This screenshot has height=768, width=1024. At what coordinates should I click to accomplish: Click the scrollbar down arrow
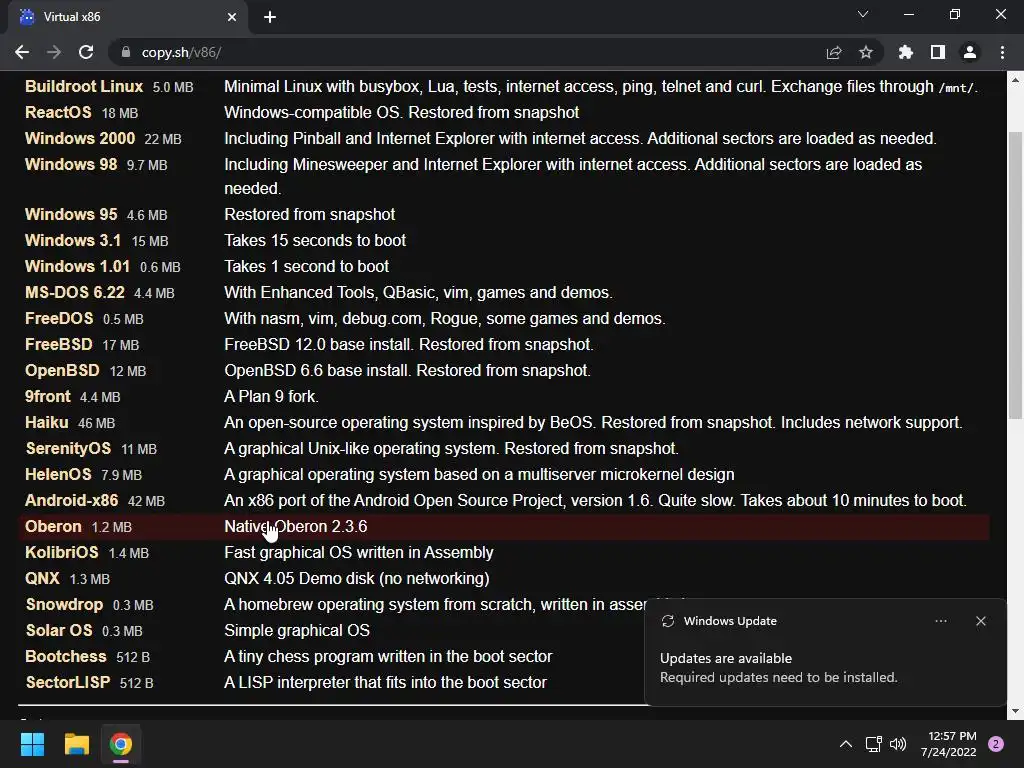pos(1016,711)
